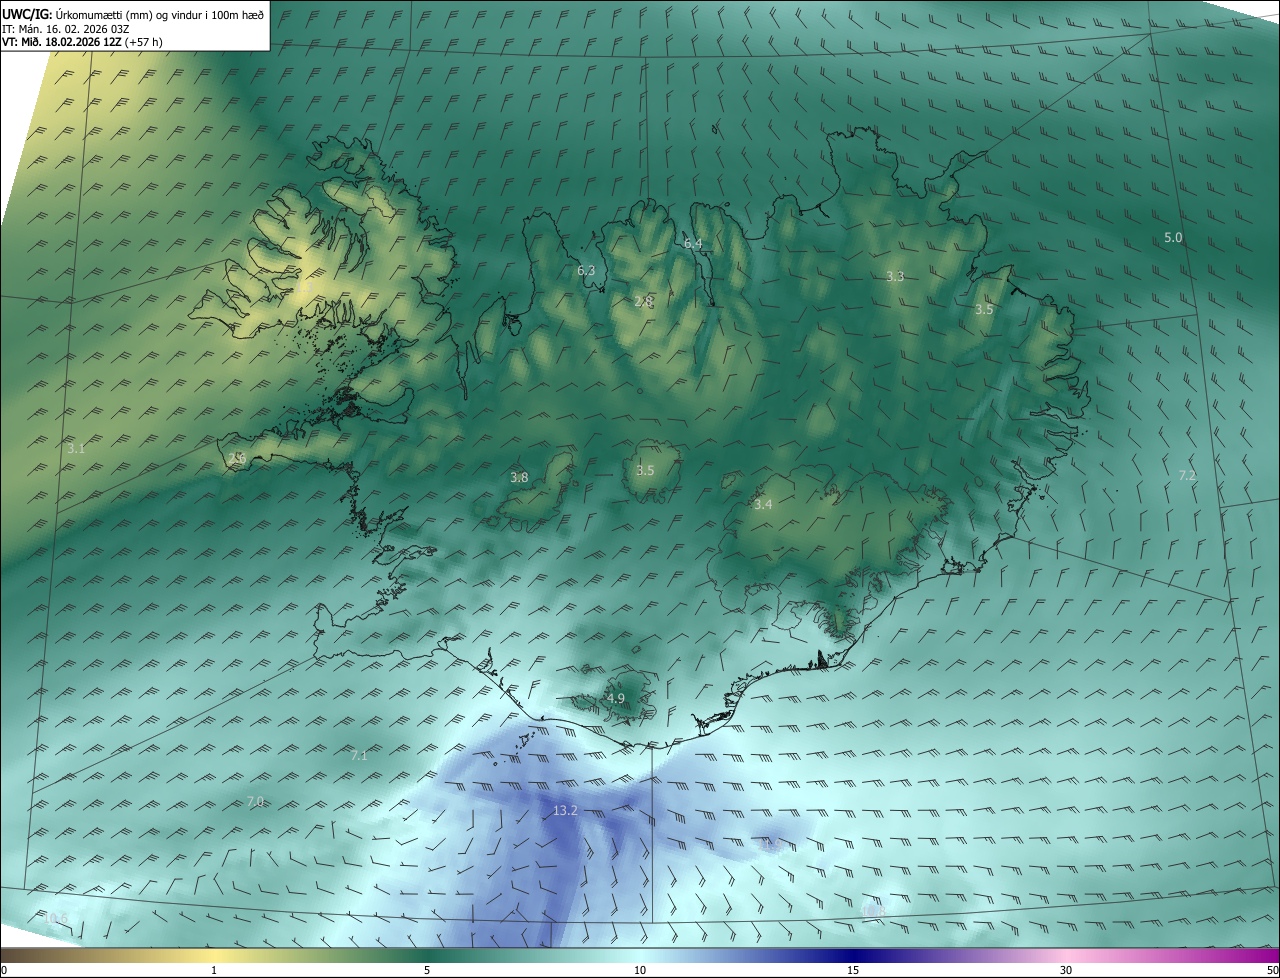This screenshot has height=978, width=1280.
Task: Select the initial time line 'IT: Mán. 16. 02. 2026 03Z'
Action: 66,29
